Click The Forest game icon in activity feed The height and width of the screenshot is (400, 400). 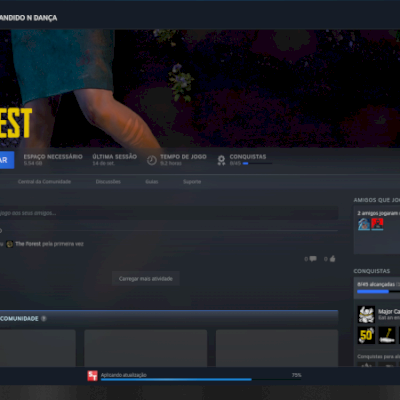(x=10, y=244)
